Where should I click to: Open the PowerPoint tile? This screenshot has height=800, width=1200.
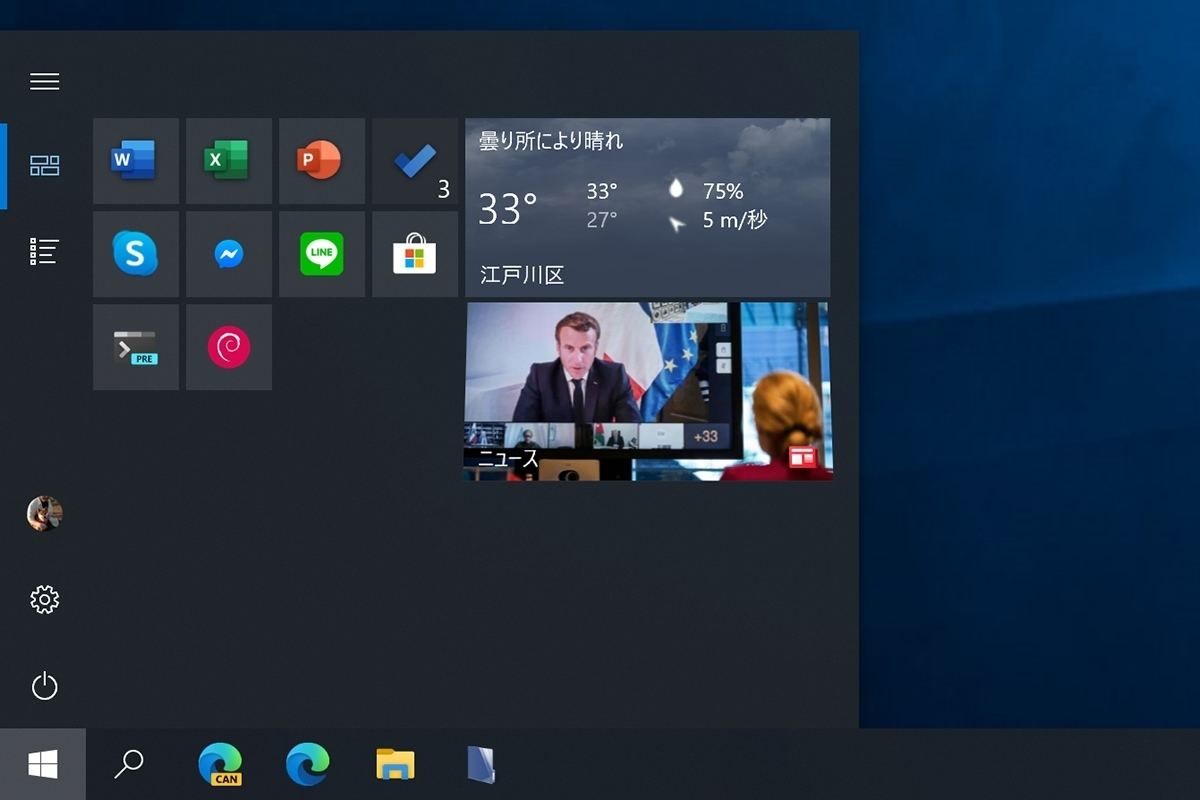click(x=322, y=161)
